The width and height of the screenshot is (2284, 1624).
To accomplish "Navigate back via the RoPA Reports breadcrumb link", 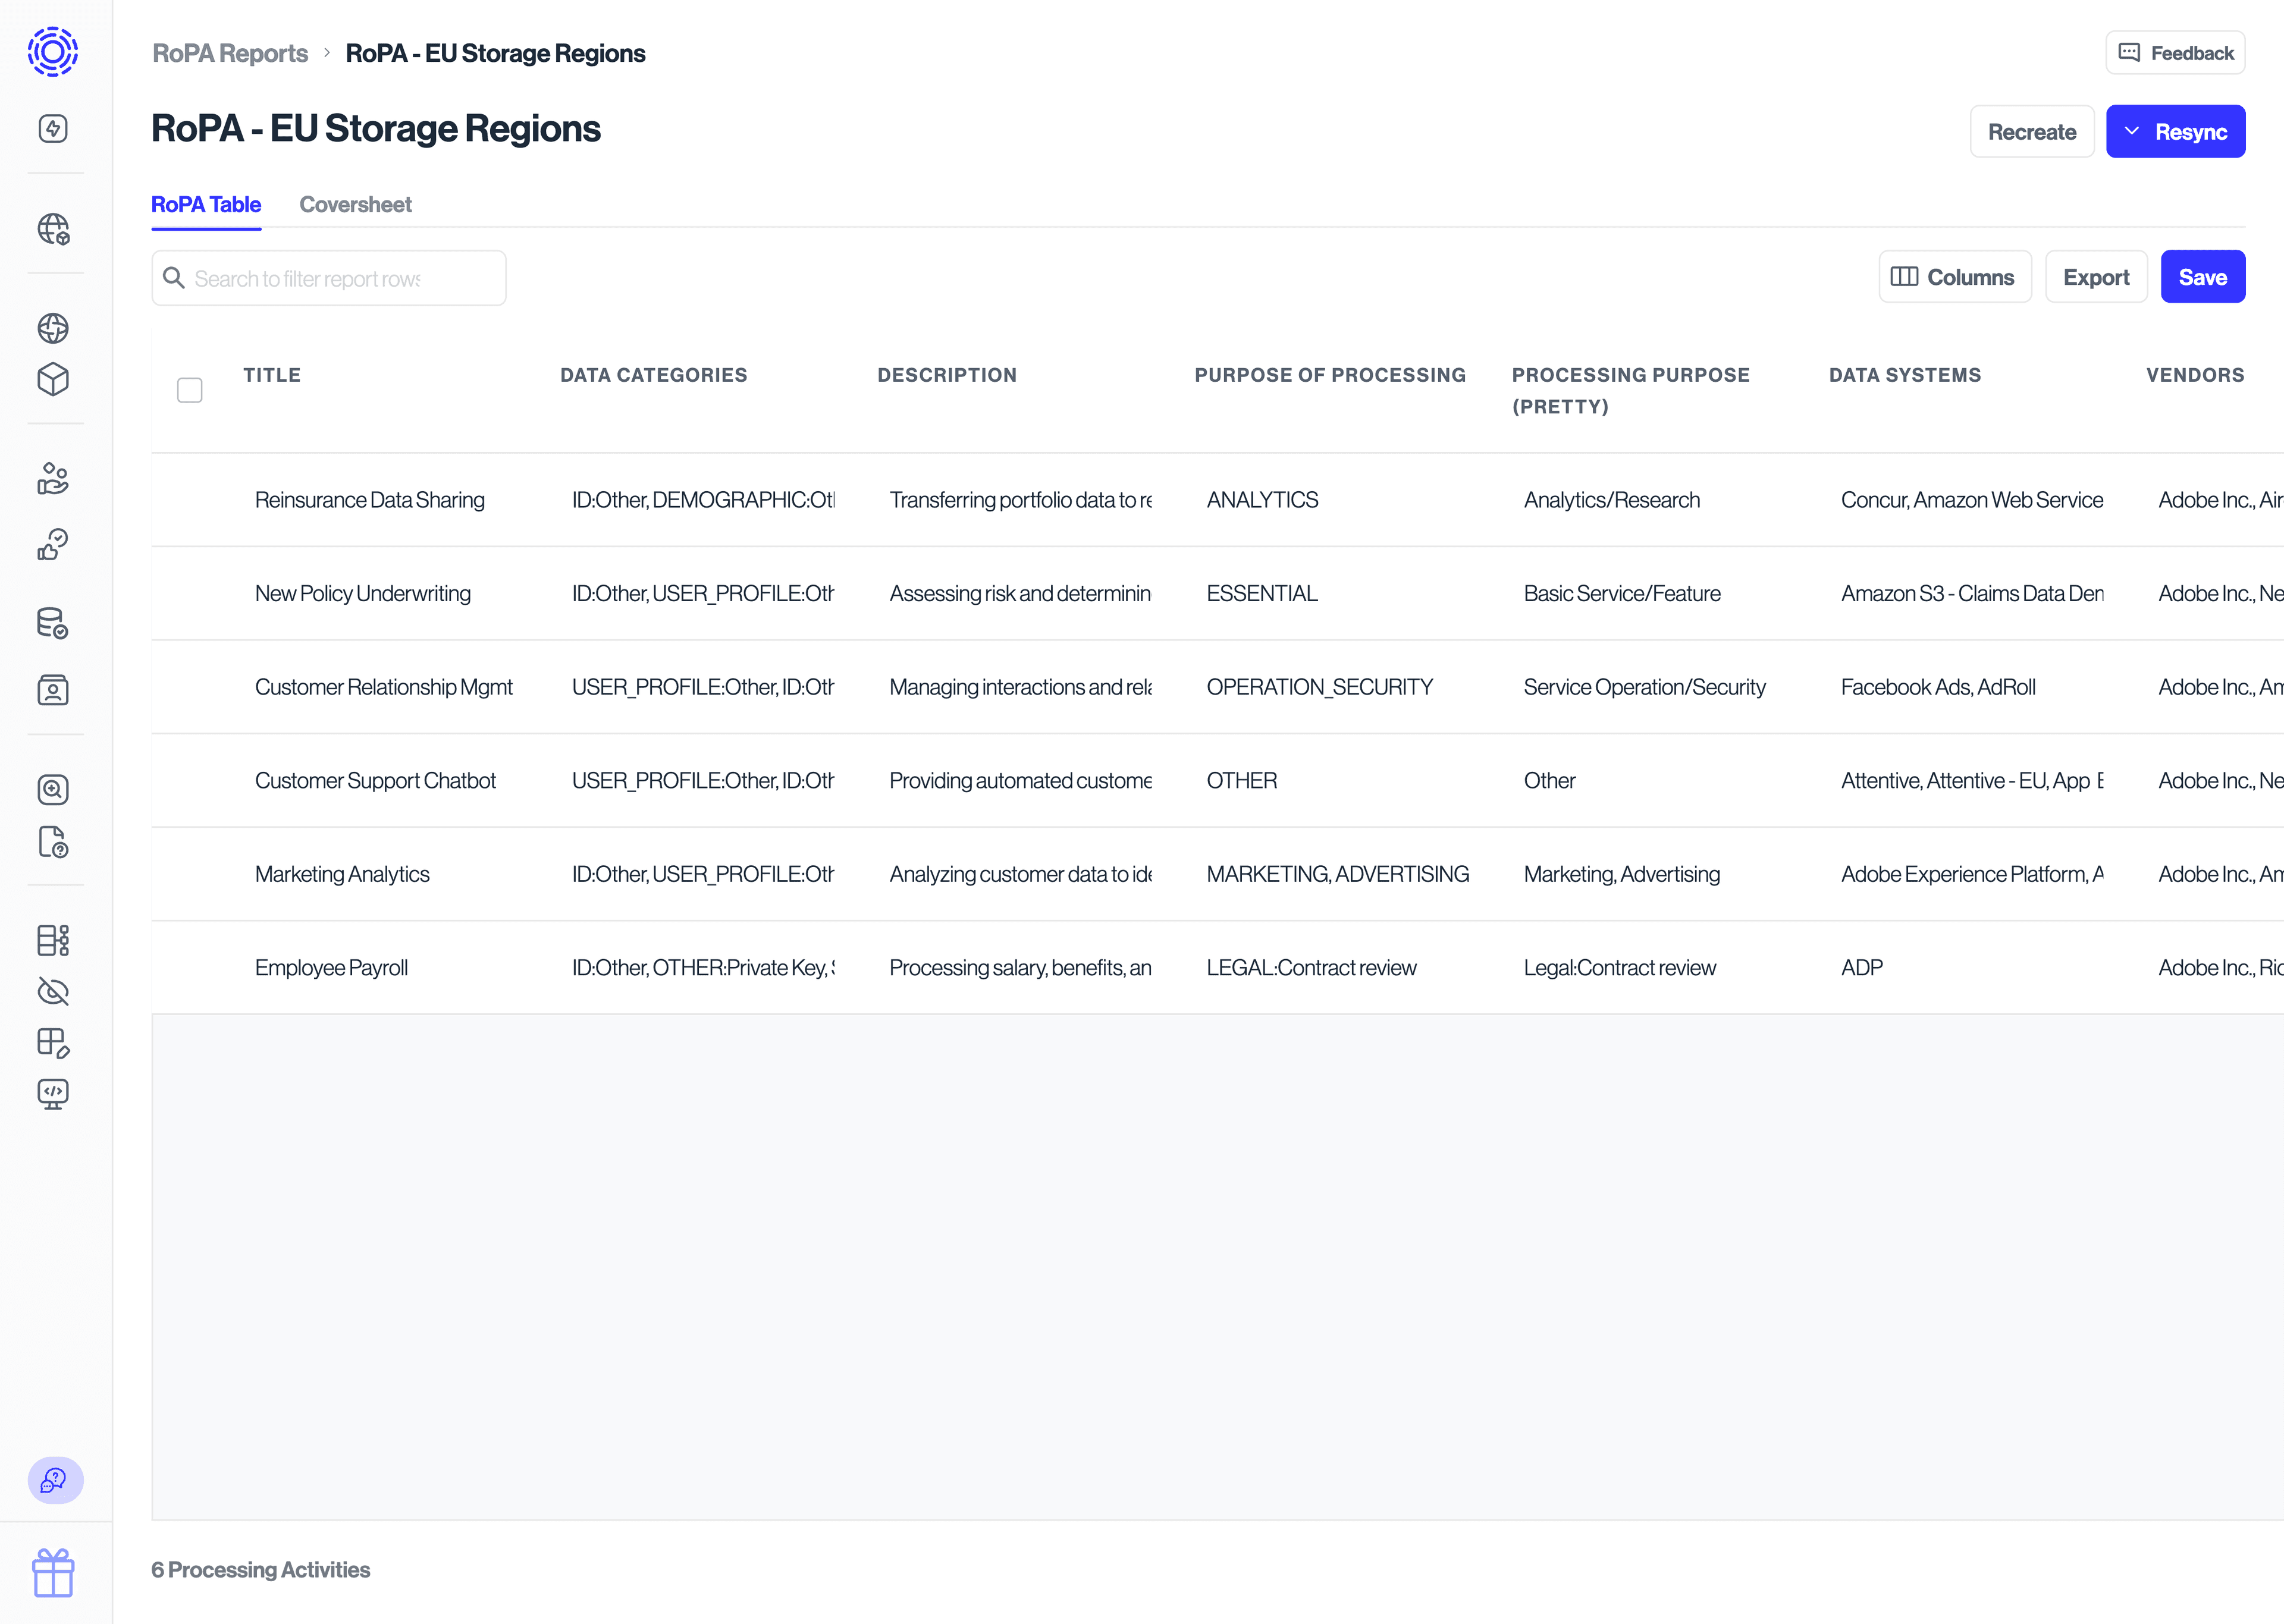I will click(229, 53).
